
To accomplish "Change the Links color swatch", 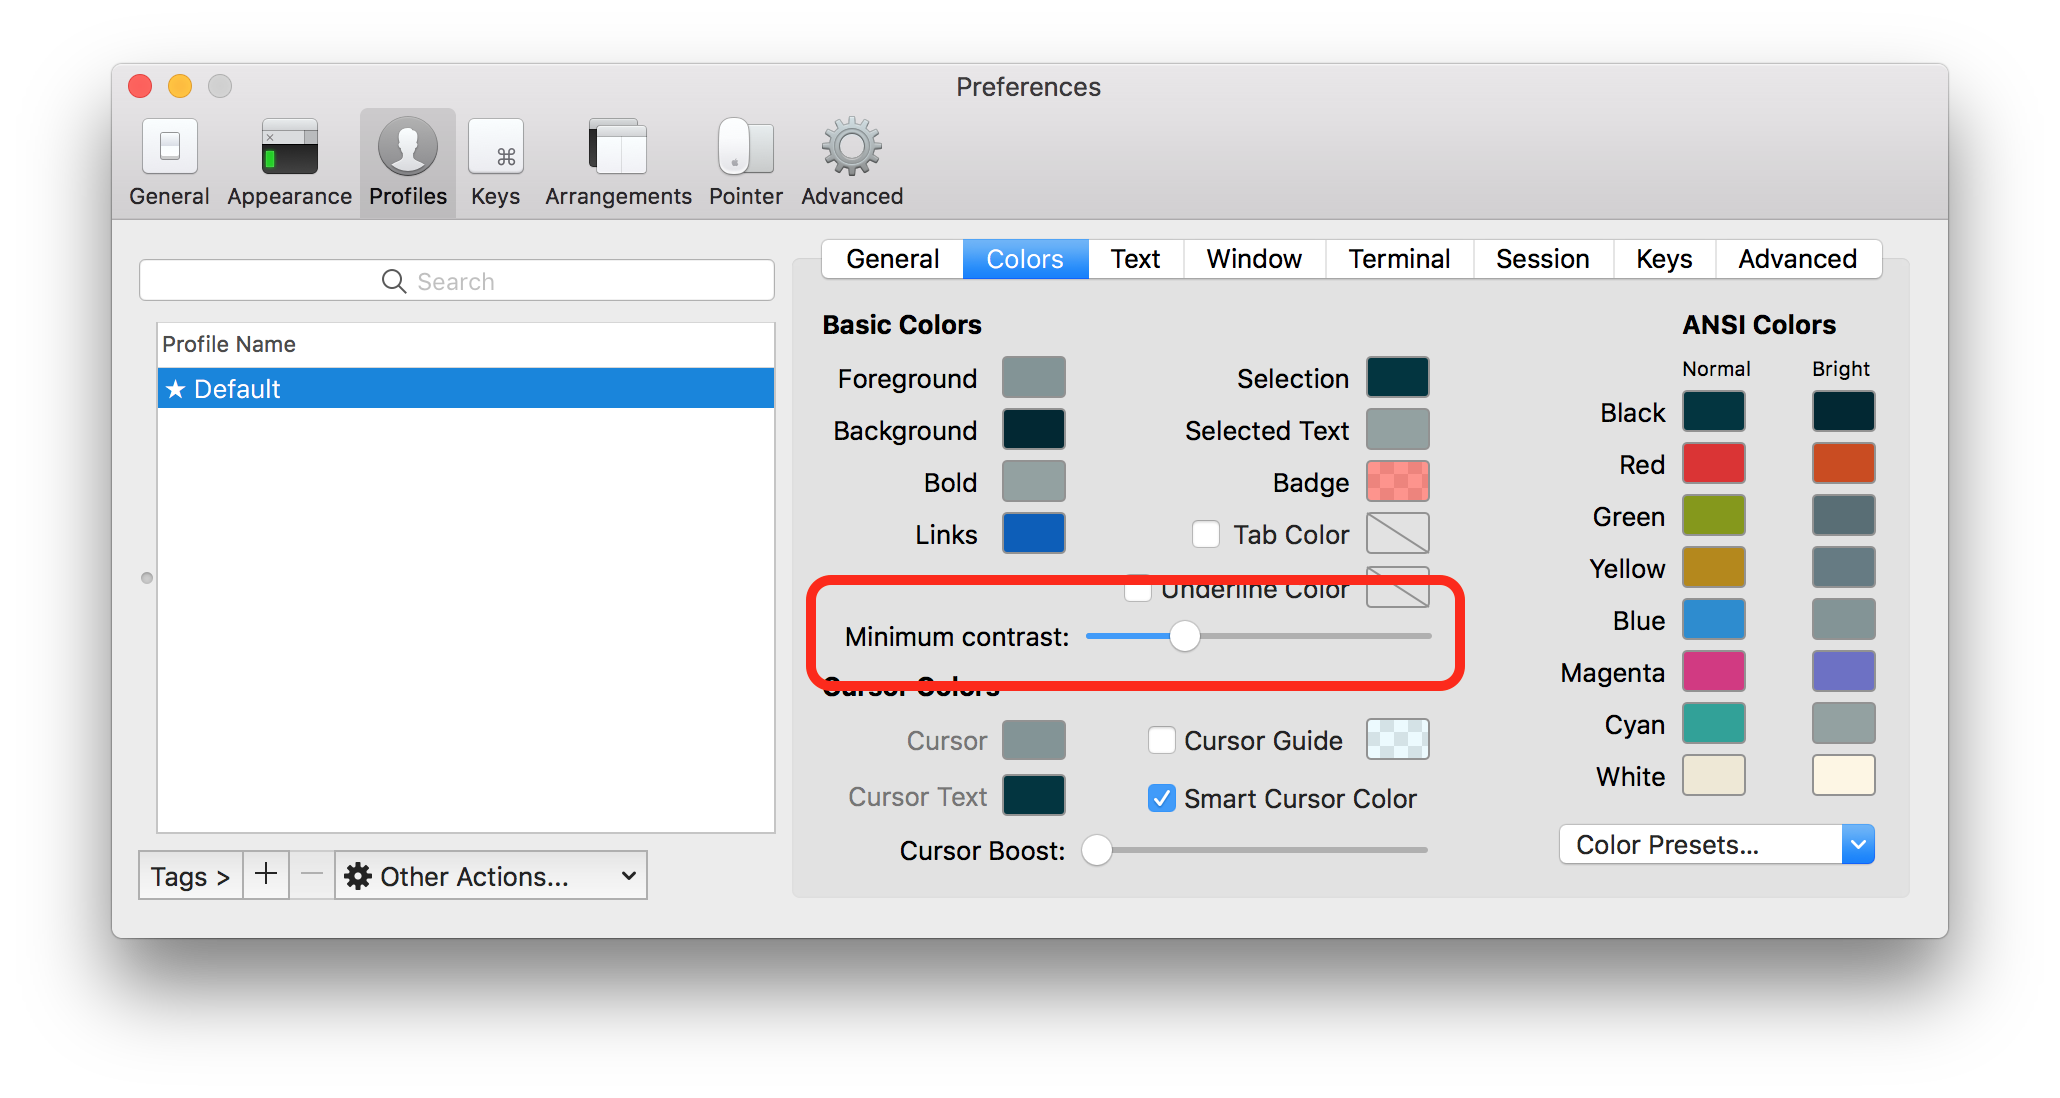I will tap(1033, 533).
